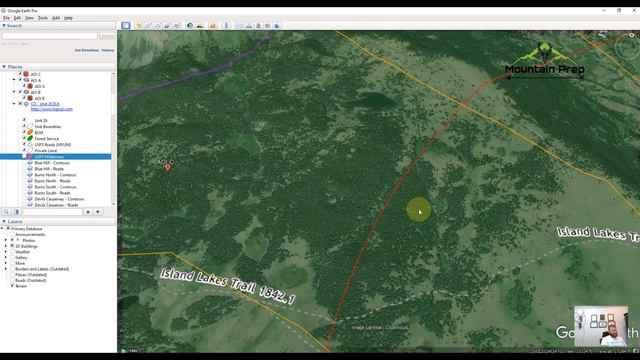640x360 pixels.
Task: Click the orange BLM polygon icon
Action: (30, 133)
